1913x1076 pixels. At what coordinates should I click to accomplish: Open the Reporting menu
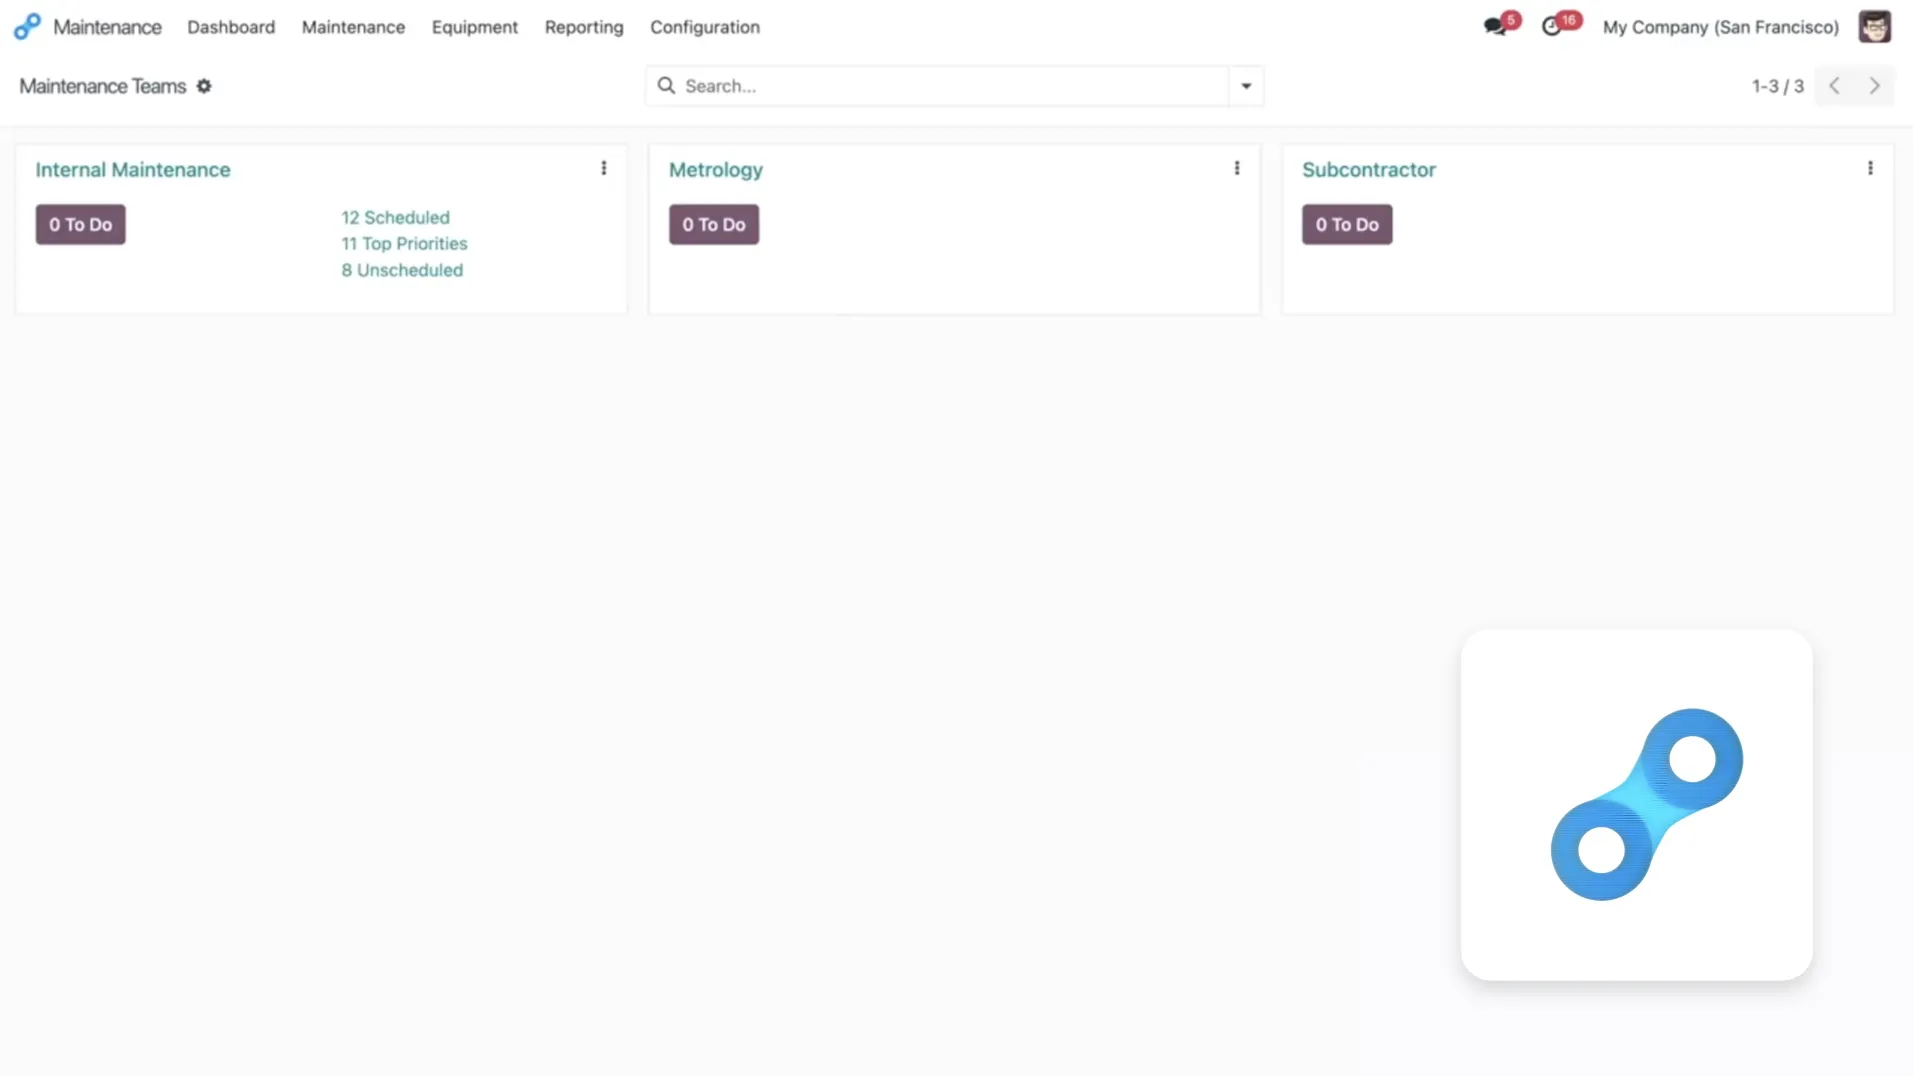click(x=584, y=27)
